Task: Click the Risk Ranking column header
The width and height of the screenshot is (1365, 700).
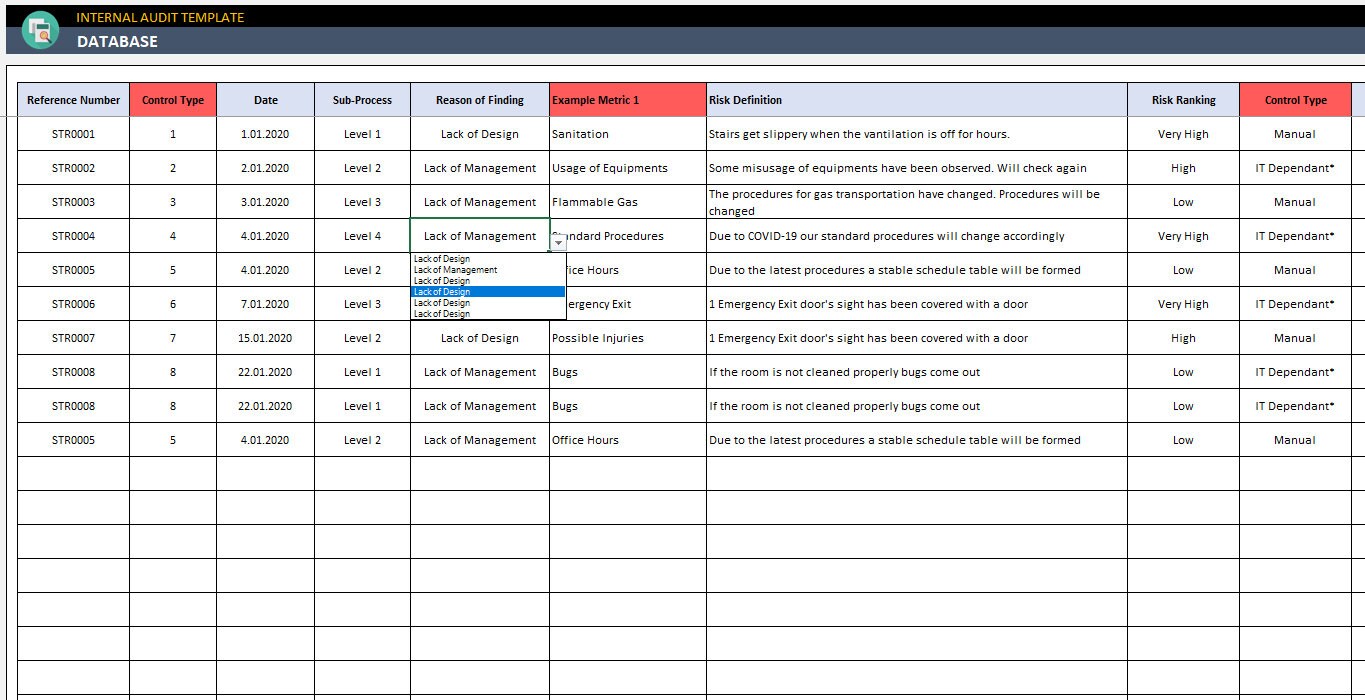Action: [1183, 100]
